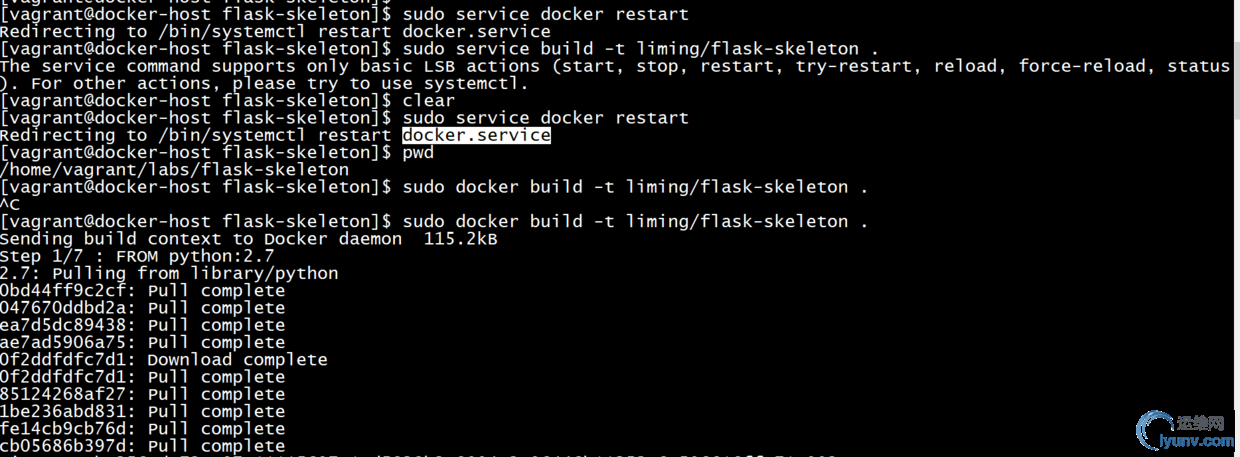Click the fe14cb9cb76d Pull complete line
Image resolution: width=1240 pixels, height=457 pixels.
pyautogui.click(x=143, y=429)
